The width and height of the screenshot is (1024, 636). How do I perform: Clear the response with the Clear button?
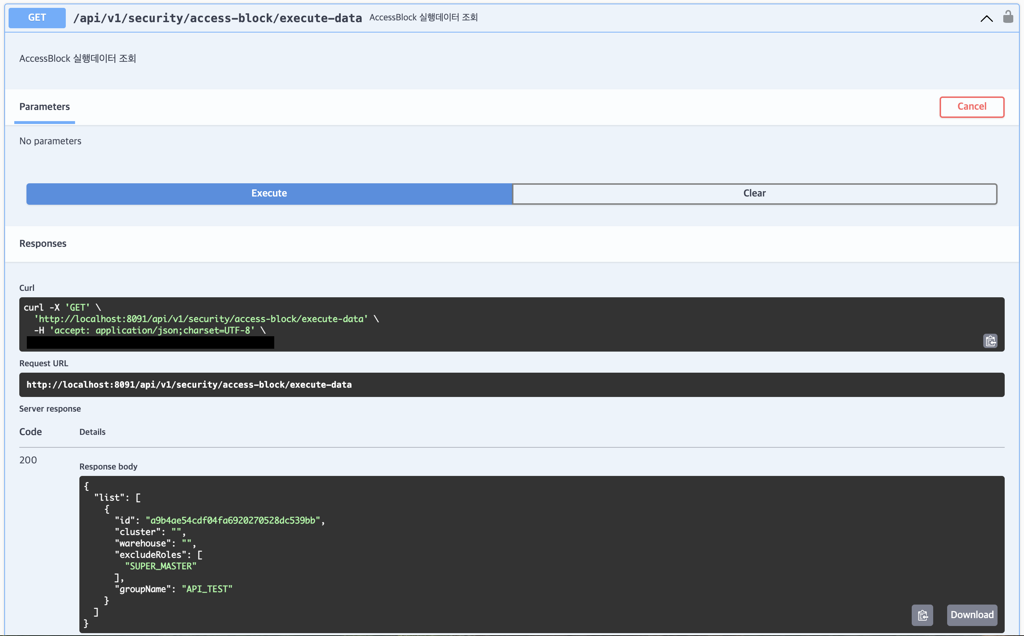[754, 193]
